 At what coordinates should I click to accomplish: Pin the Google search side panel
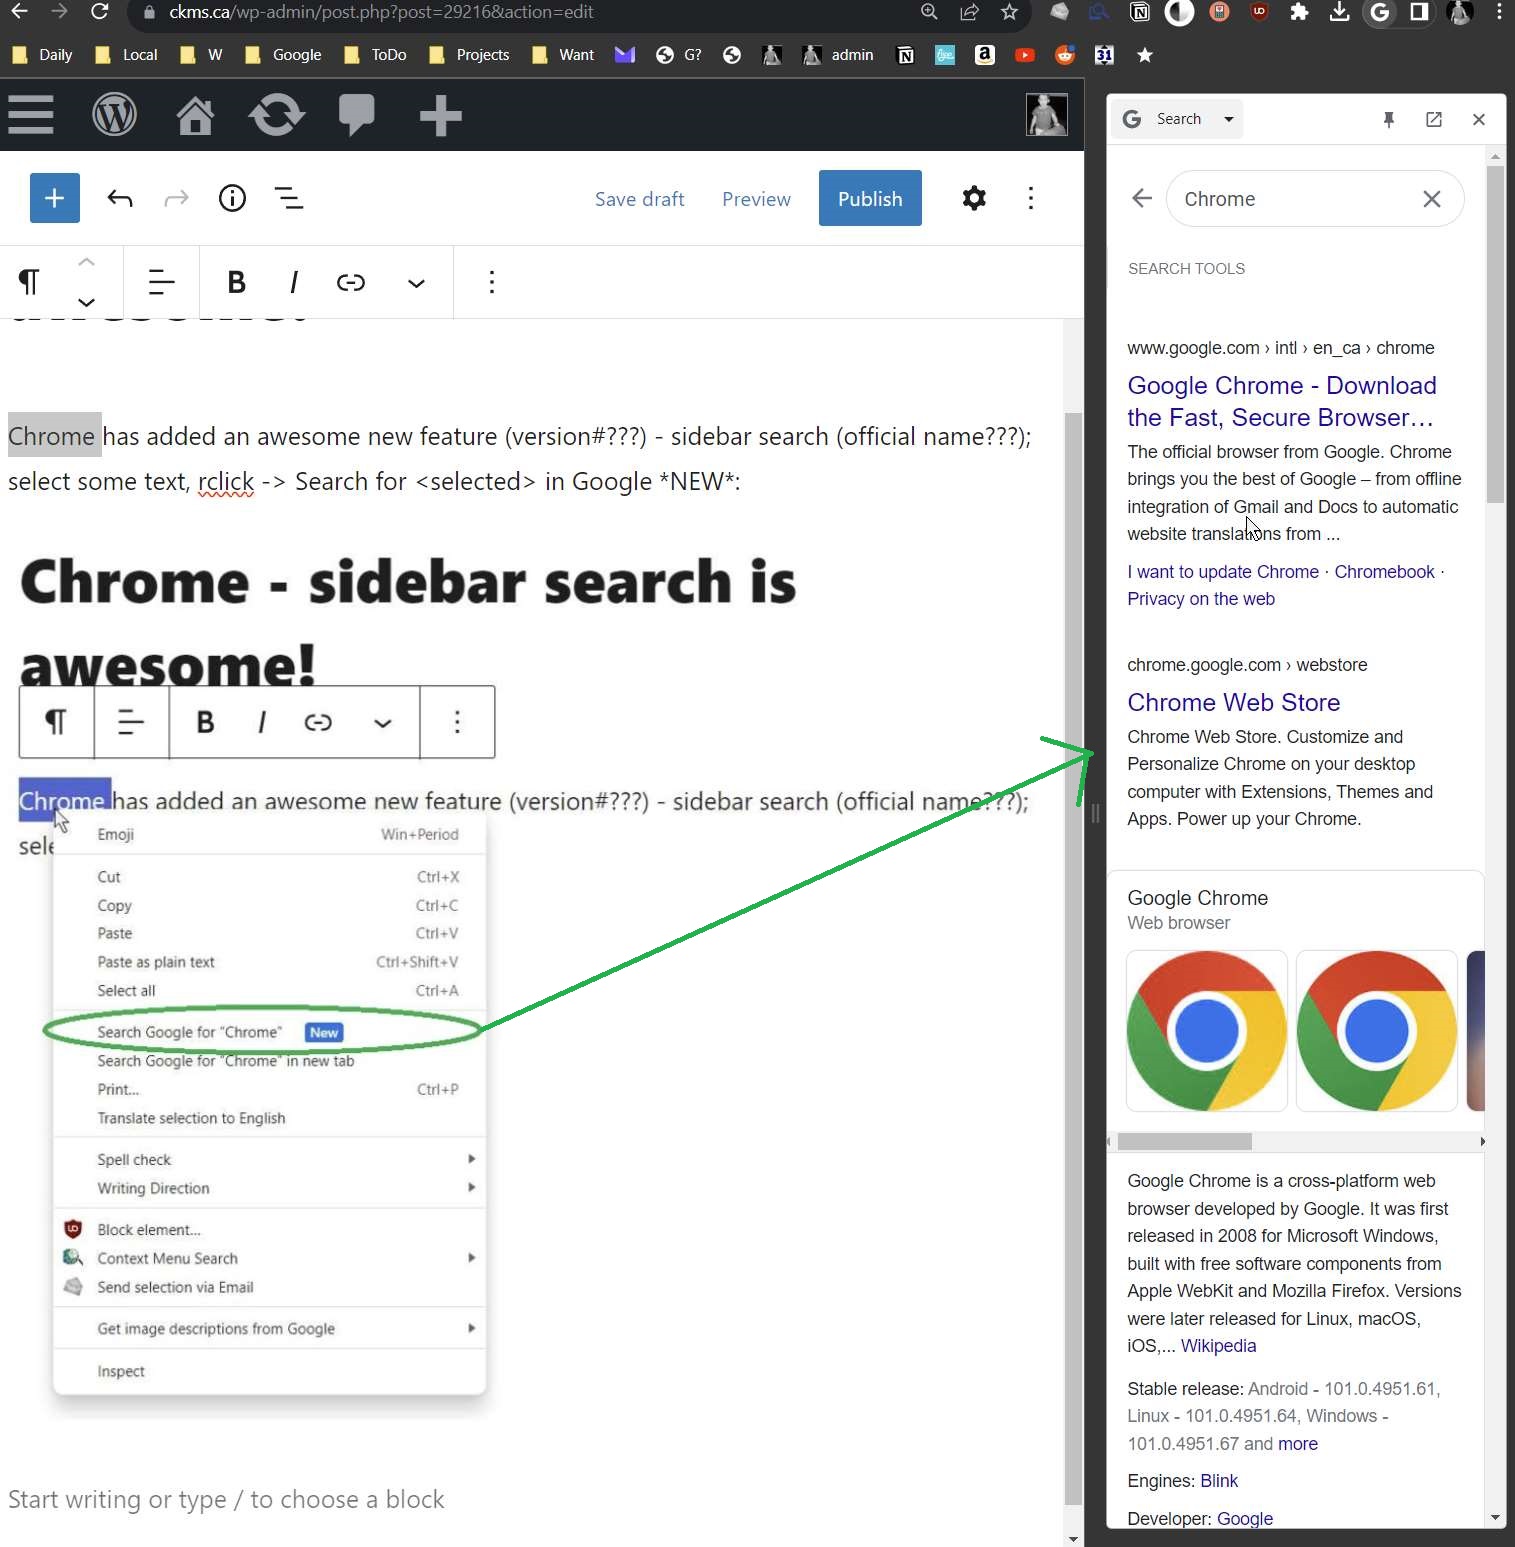pyautogui.click(x=1388, y=119)
